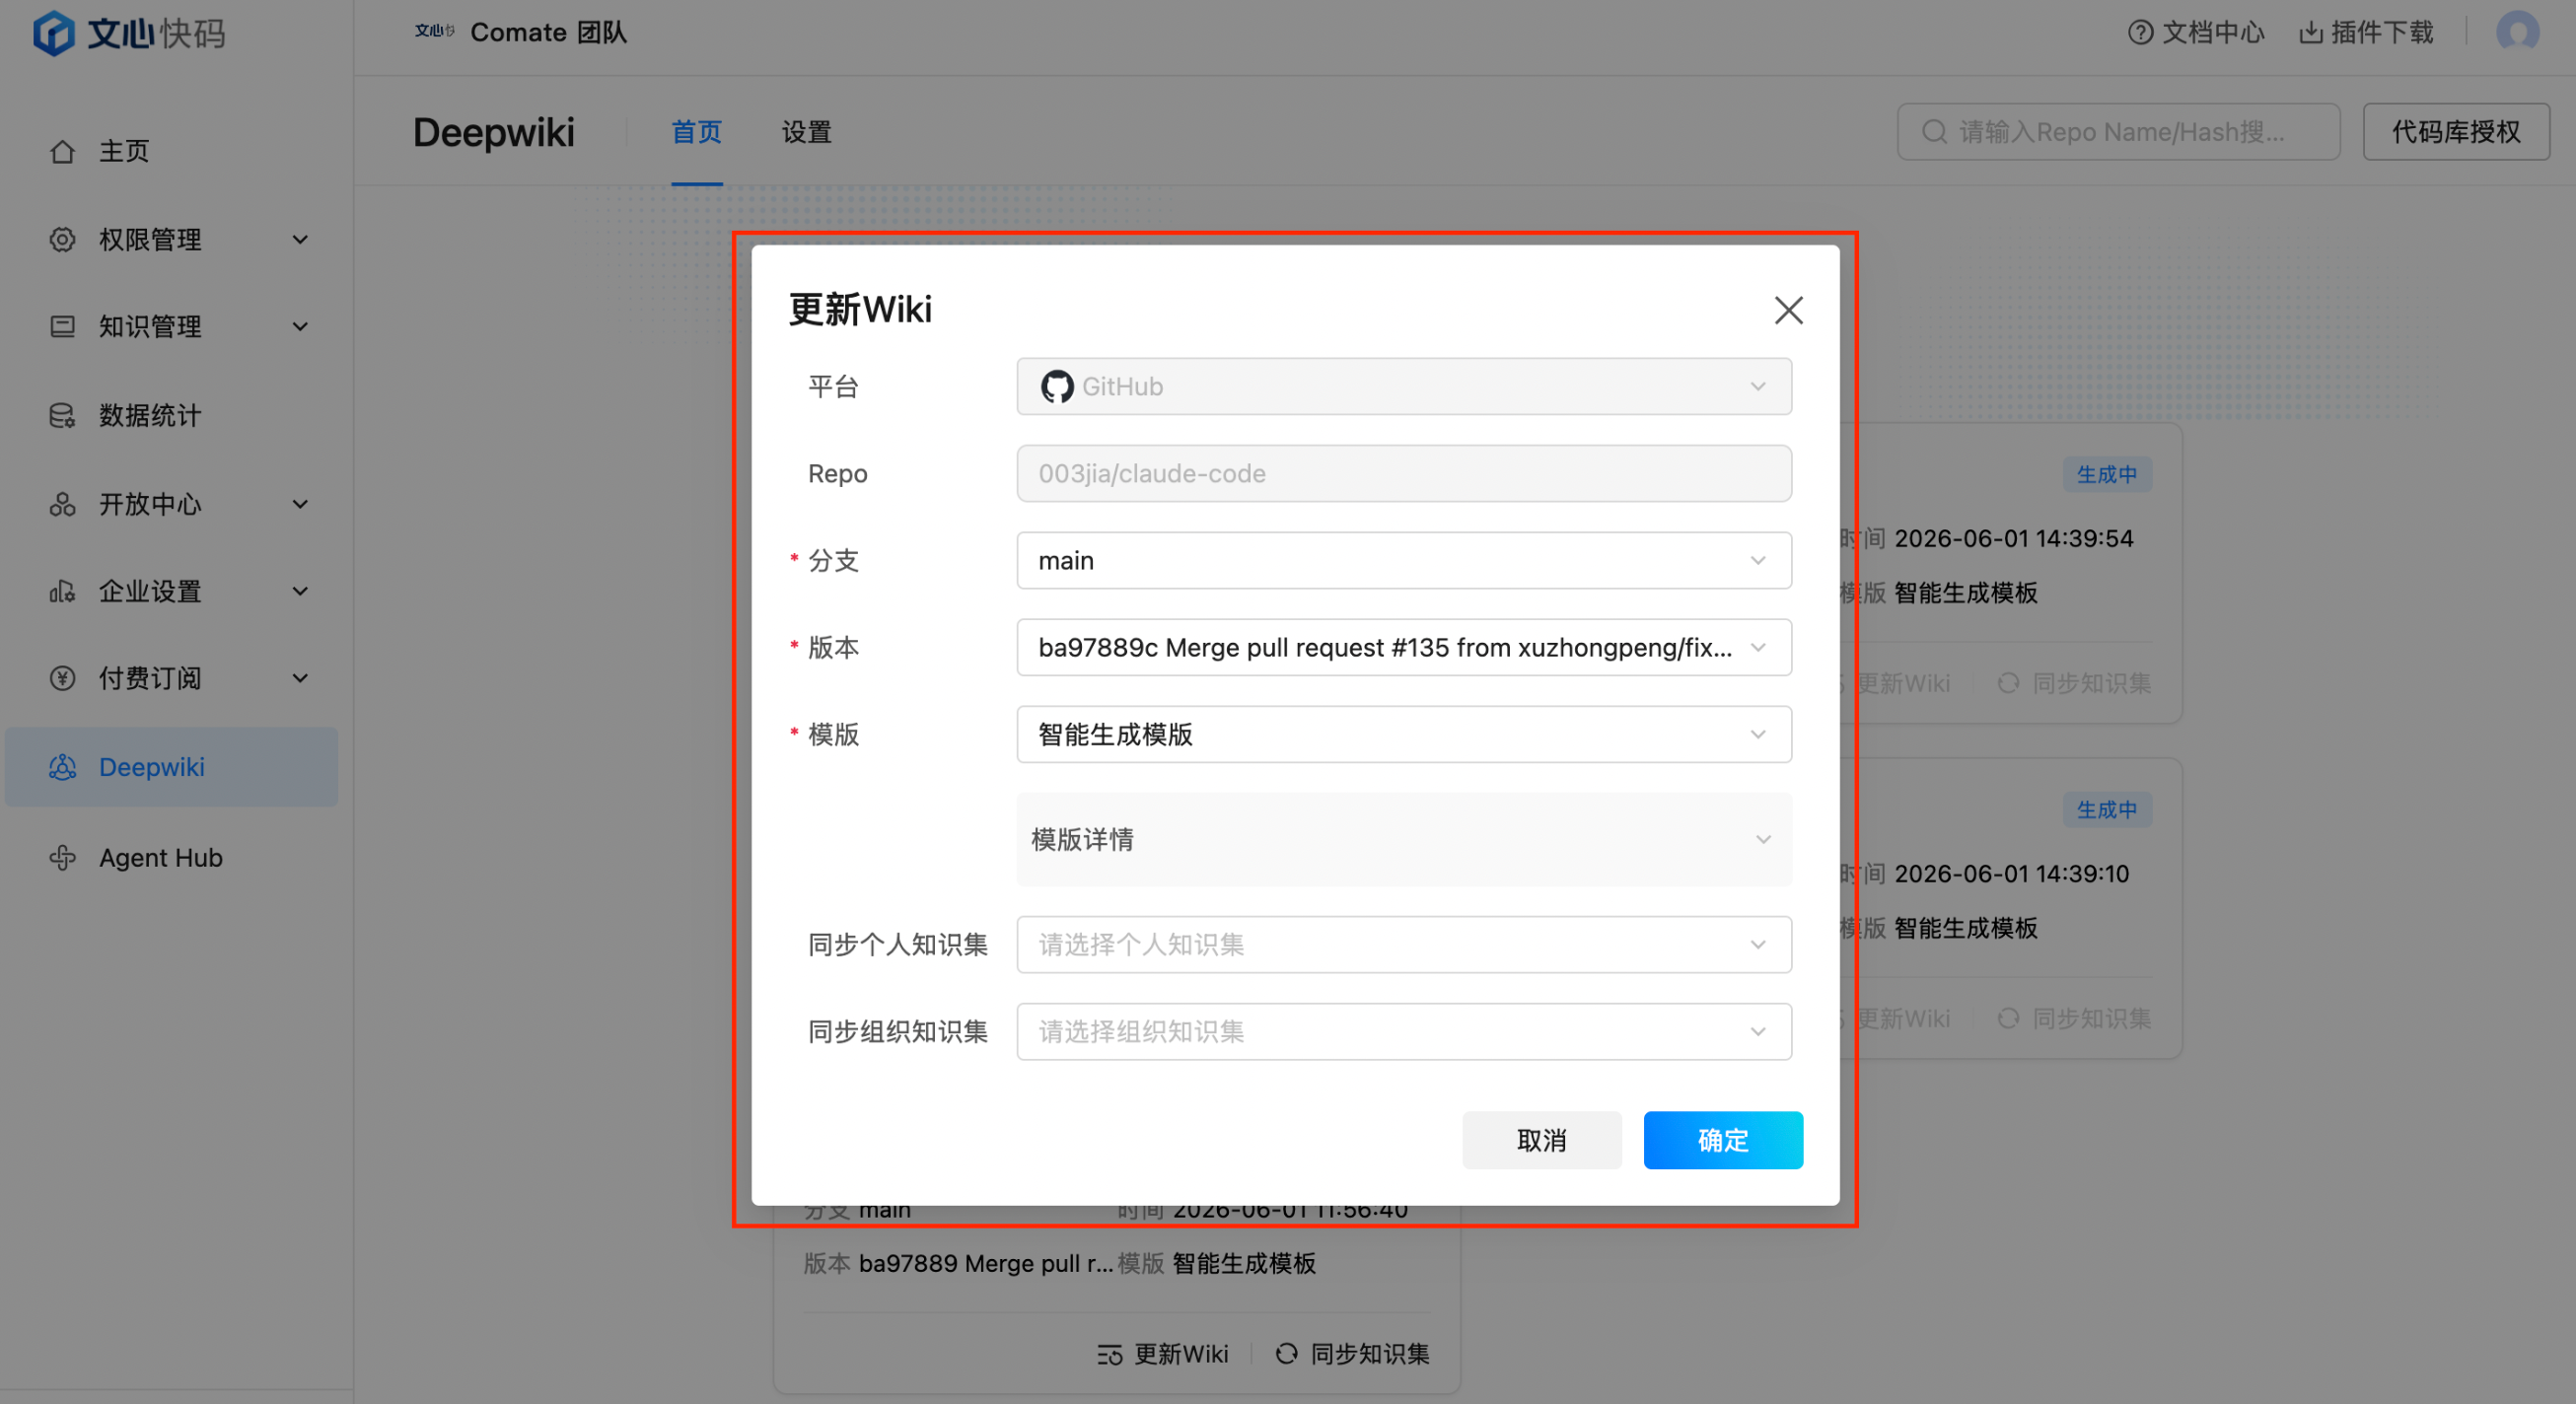Switch to the 设置 tab
The width and height of the screenshot is (2576, 1404).
tap(806, 132)
